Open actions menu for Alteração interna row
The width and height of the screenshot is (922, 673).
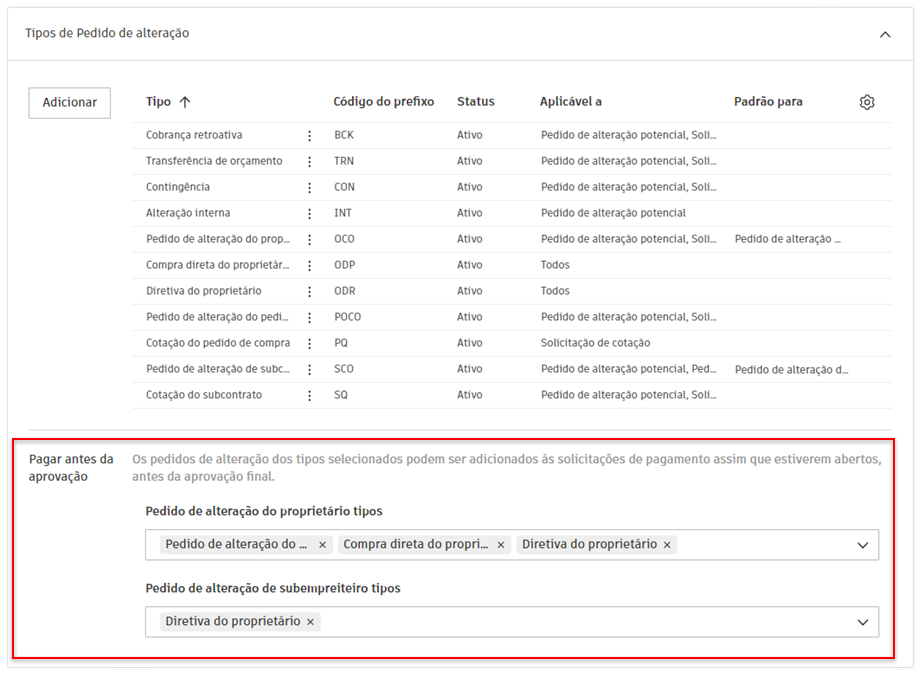tap(310, 213)
